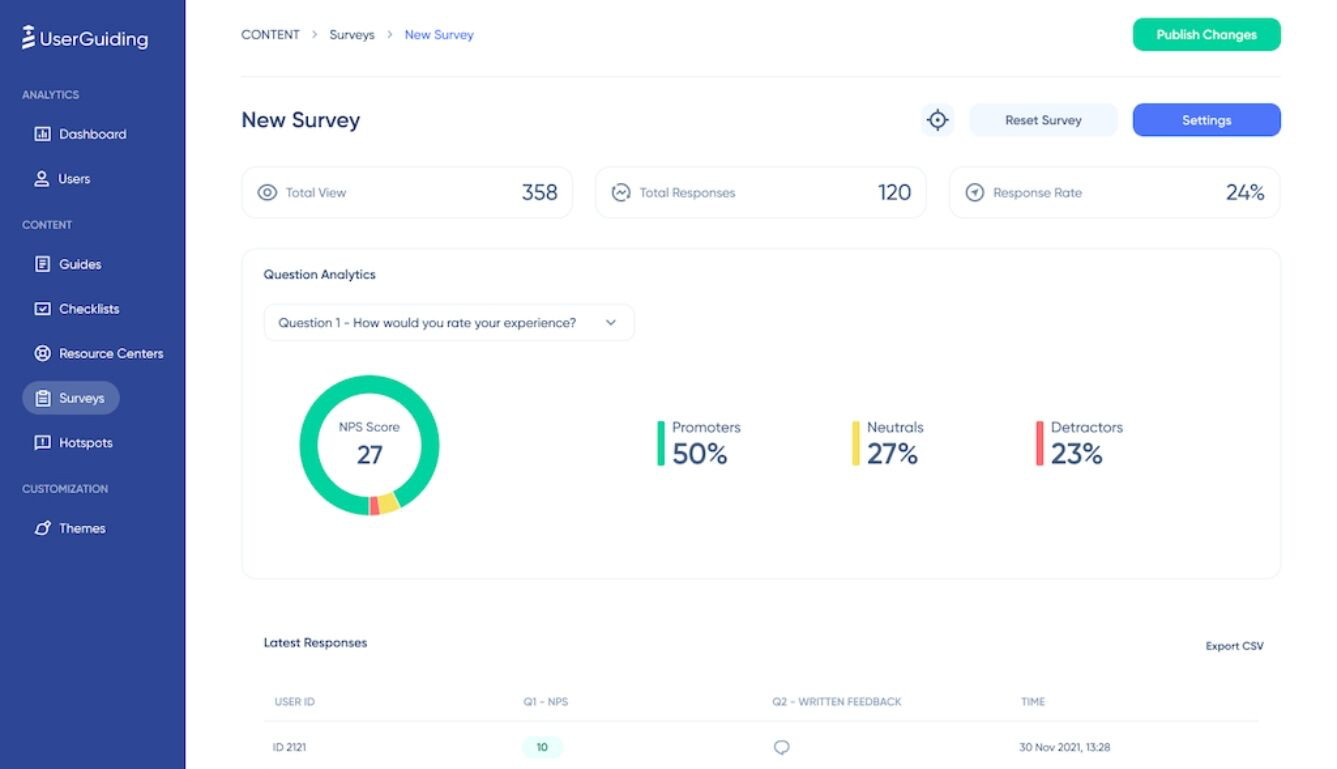Open the written feedback bubble for ID 2121
This screenshot has width=1337, height=769.
coord(781,747)
